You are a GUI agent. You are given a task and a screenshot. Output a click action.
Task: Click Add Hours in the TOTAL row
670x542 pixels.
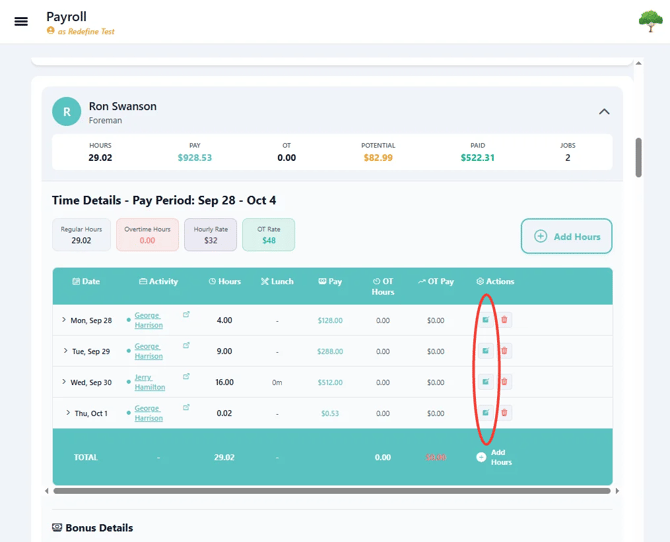494,457
